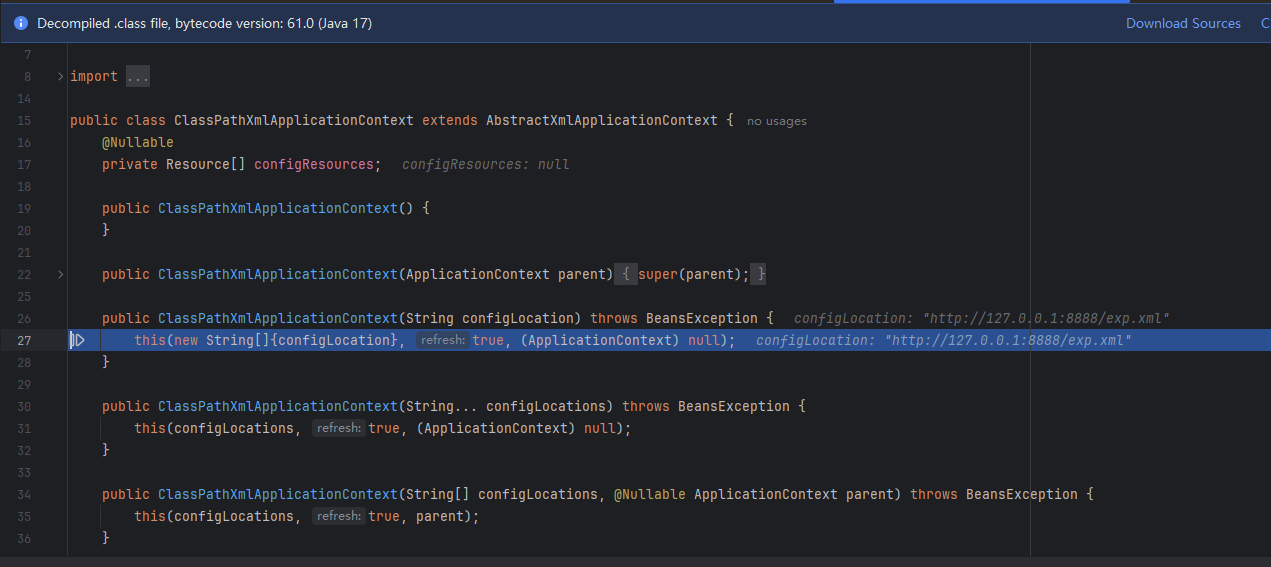Click gutter line number 31
Screen dimensions: 1271x567
click(x=25, y=428)
